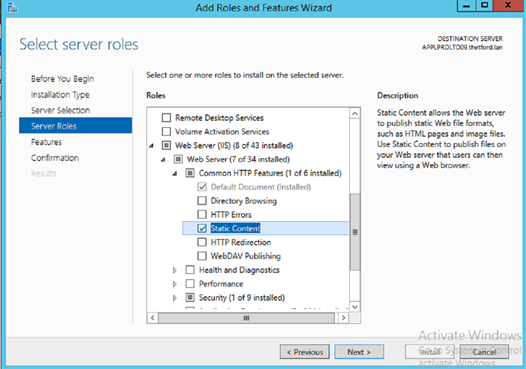Screen dimensions: 526x369
Task: Collapse the Common HTTP Features node
Action: (175, 173)
